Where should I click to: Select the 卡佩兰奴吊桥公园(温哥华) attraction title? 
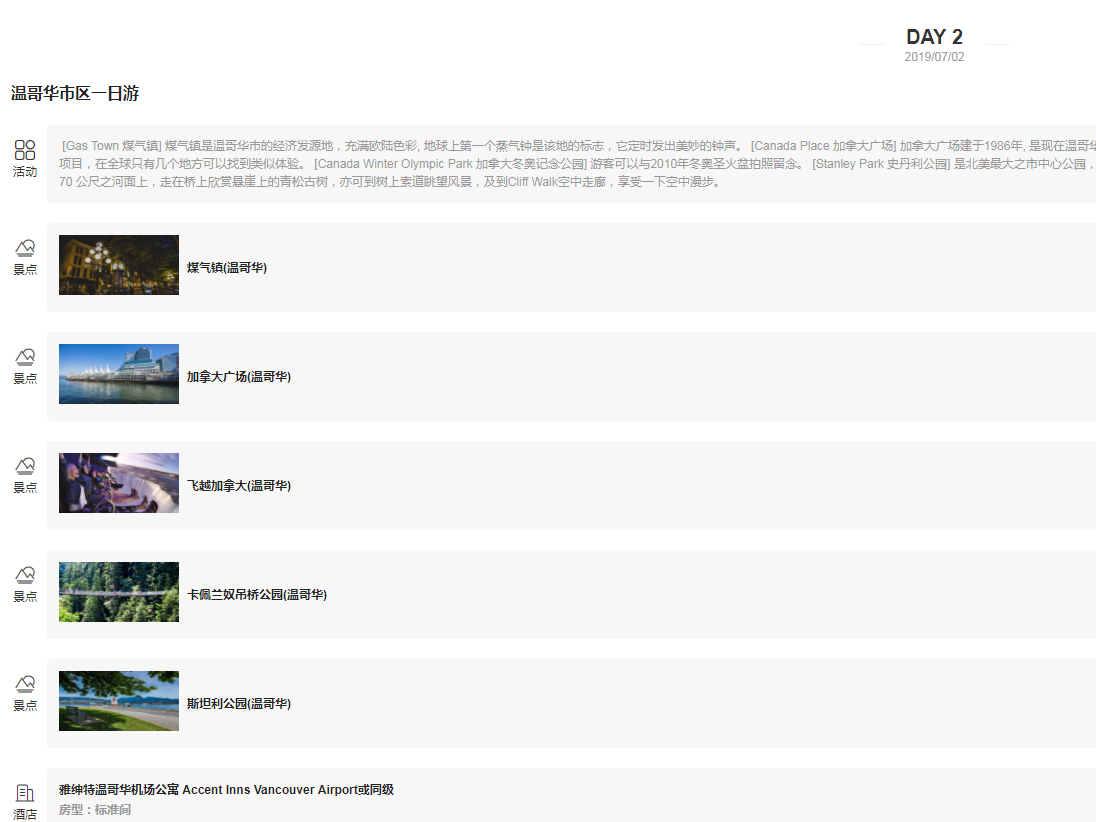[x=257, y=595]
